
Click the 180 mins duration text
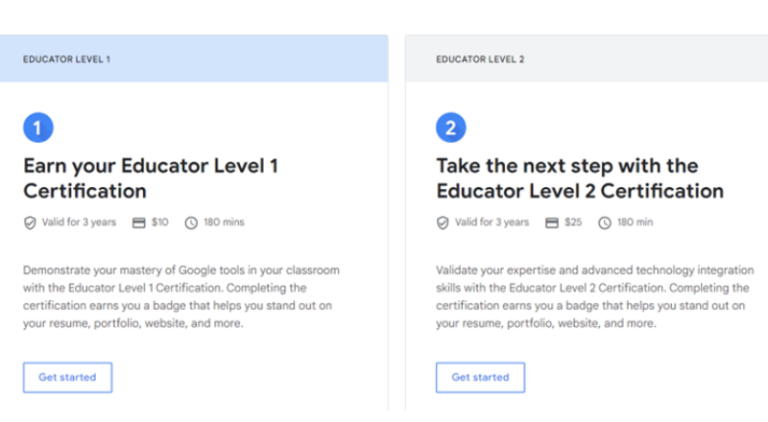click(x=224, y=222)
